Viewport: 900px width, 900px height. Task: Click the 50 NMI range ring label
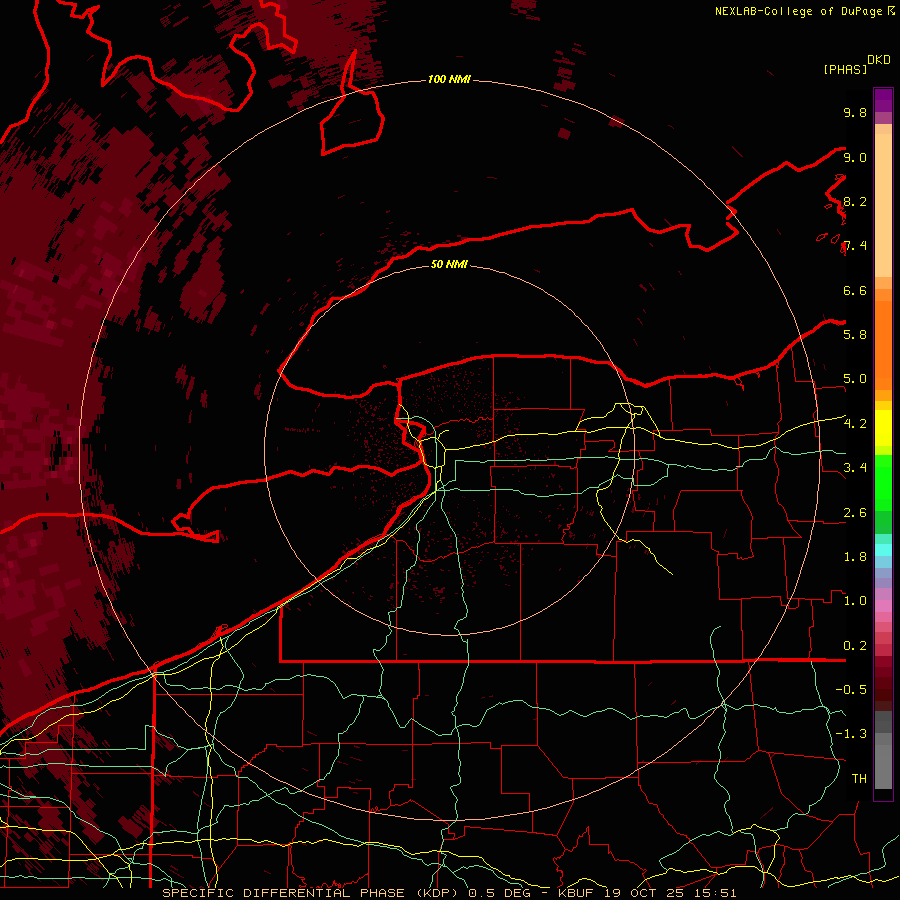[x=449, y=264]
